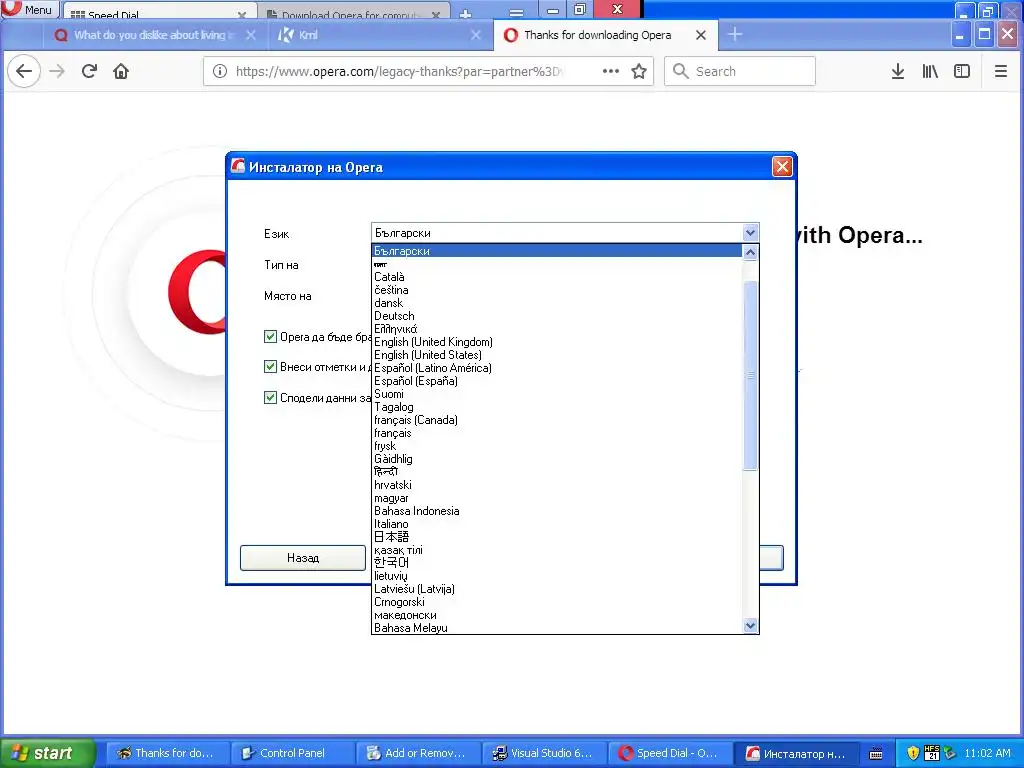Toggle import bookmarks checkbox

coord(270,366)
